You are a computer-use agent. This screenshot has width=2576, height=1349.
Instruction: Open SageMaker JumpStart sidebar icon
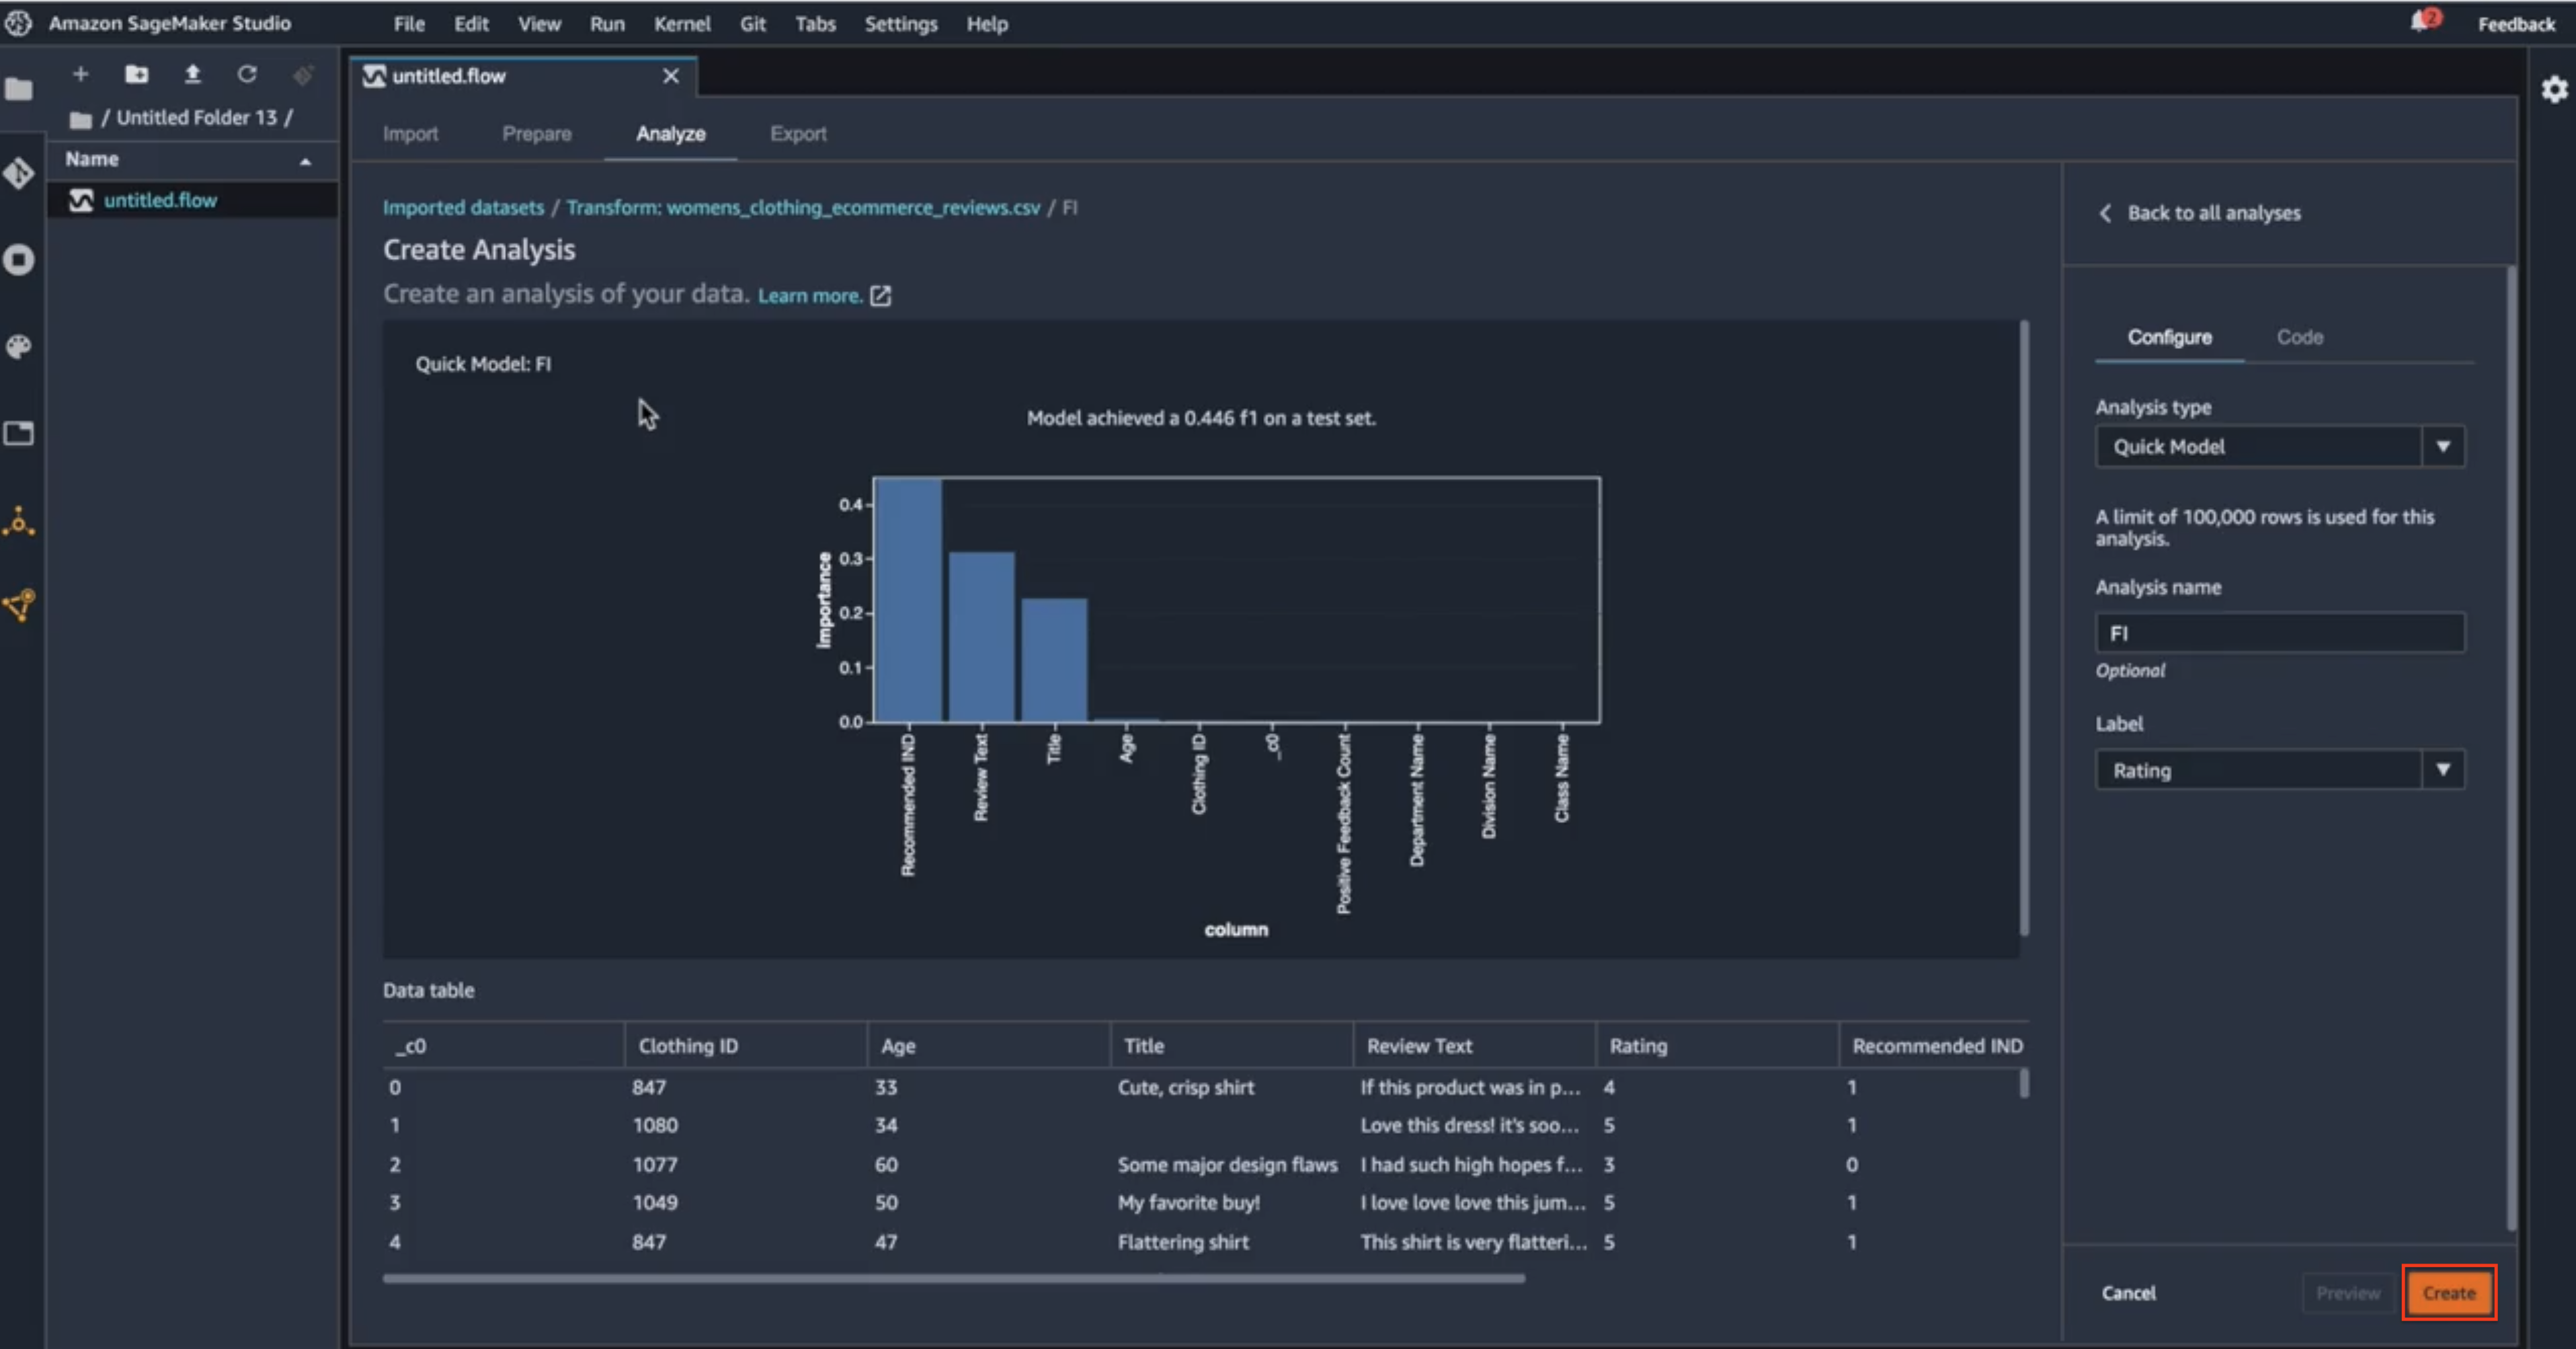click(19, 521)
